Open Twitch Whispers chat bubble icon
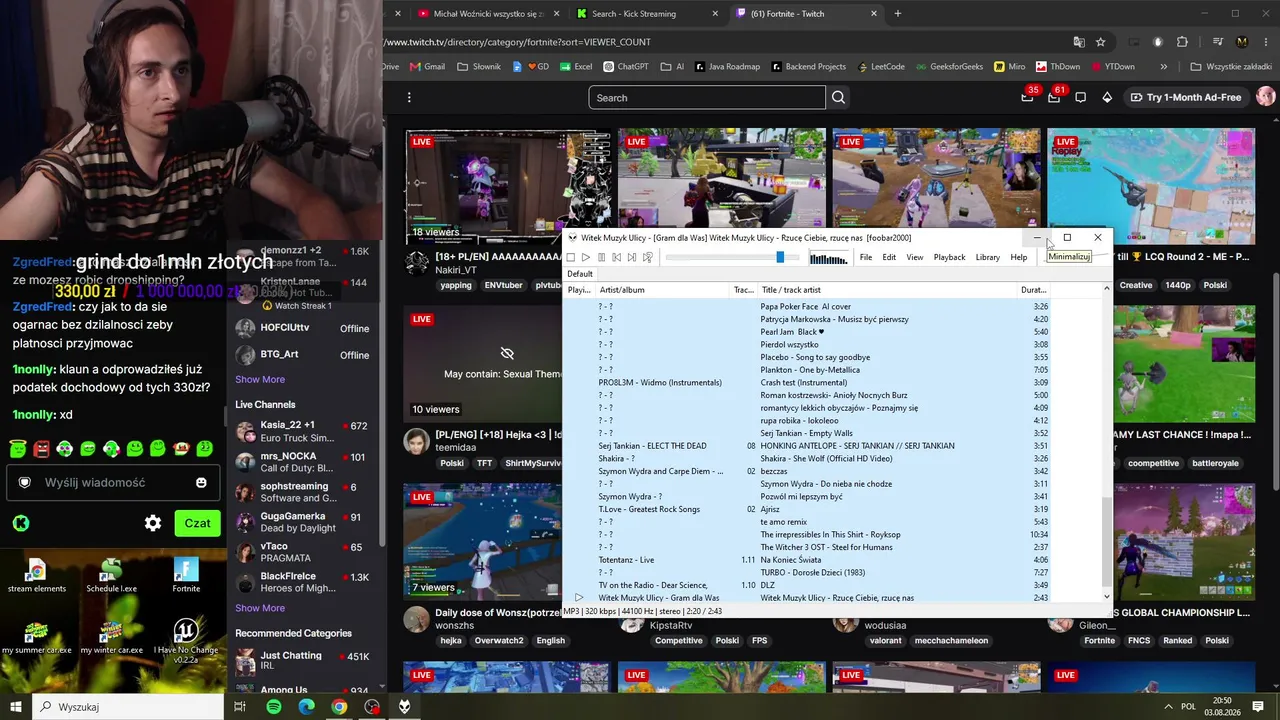The height and width of the screenshot is (720, 1280). tap(1080, 97)
